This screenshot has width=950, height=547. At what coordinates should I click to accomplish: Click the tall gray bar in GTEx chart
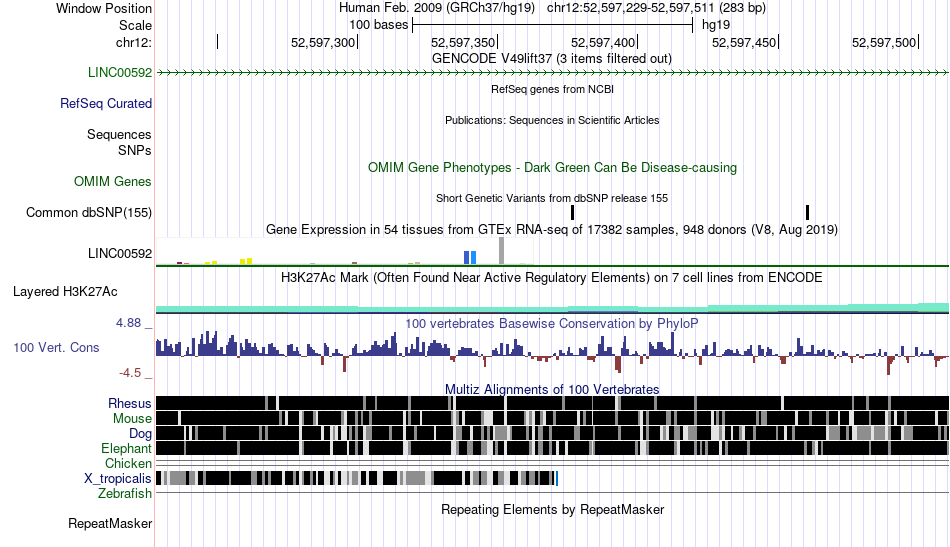point(501,251)
